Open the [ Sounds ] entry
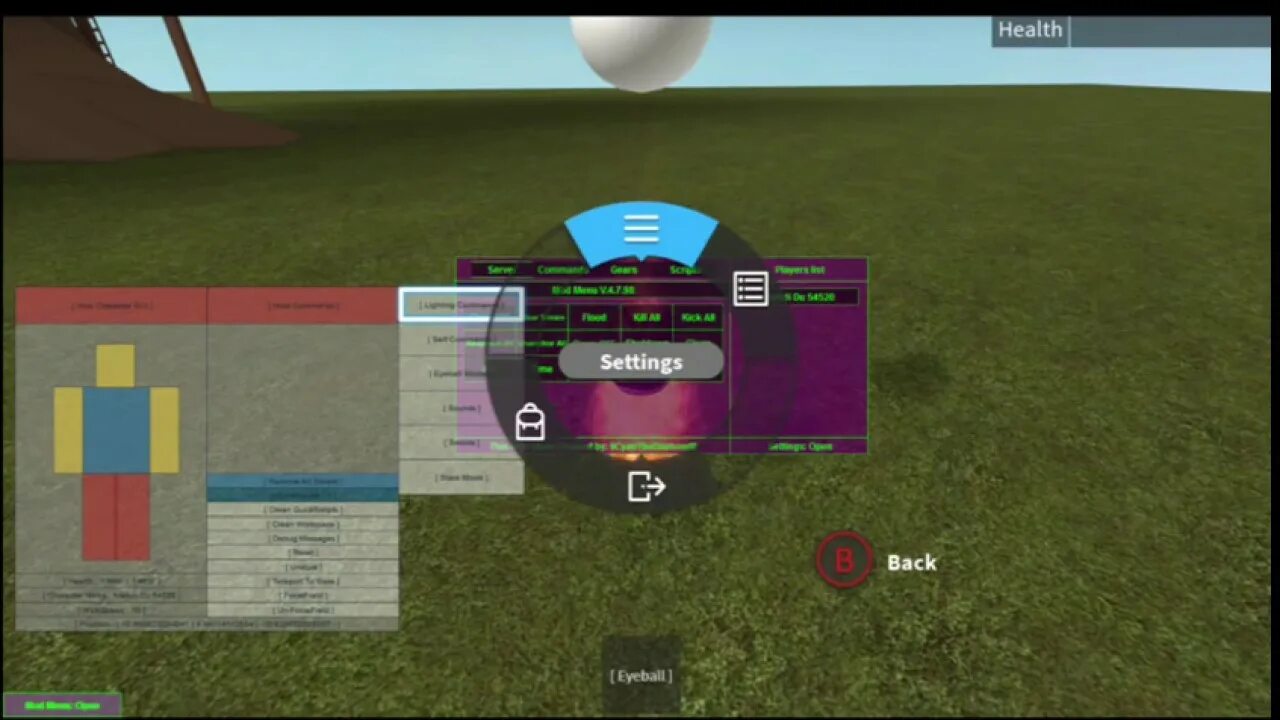 tap(460, 408)
